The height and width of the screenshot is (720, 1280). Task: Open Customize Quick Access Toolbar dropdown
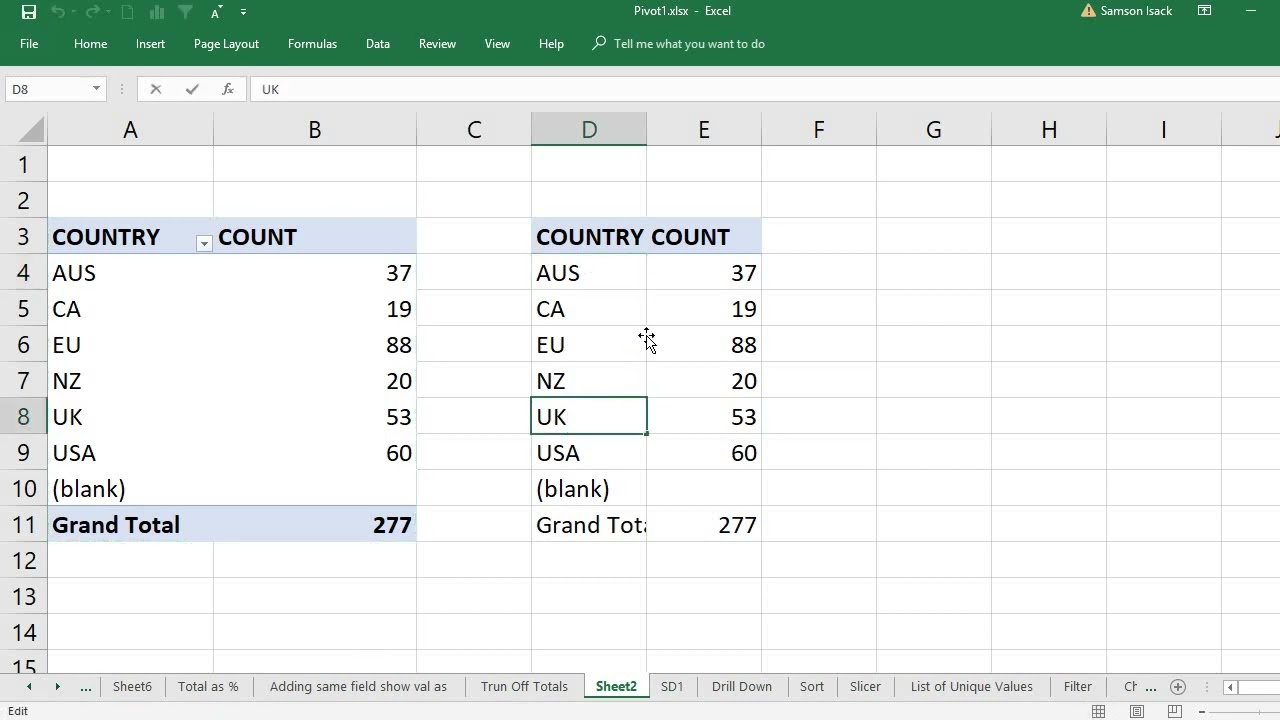(x=243, y=12)
